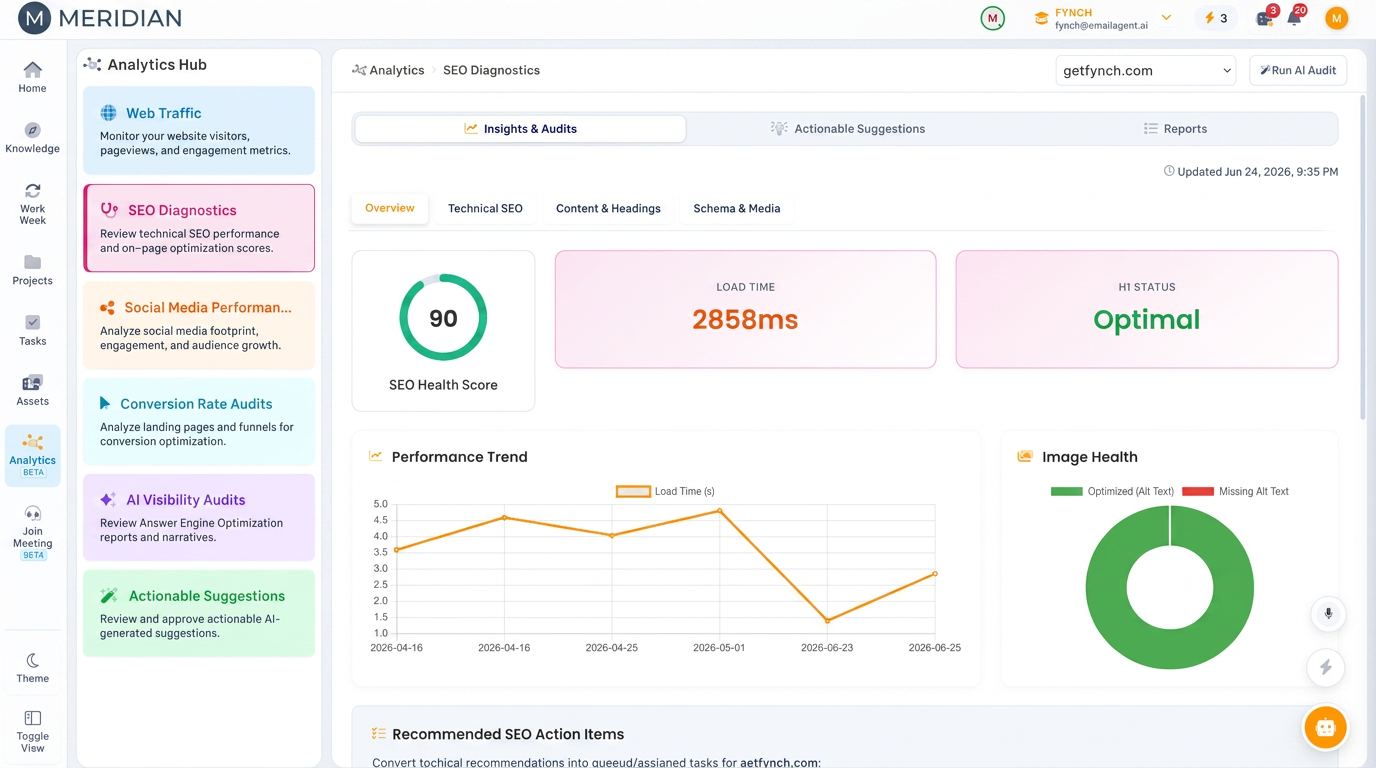Open the orange M profile avatar

tap(1336, 18)
